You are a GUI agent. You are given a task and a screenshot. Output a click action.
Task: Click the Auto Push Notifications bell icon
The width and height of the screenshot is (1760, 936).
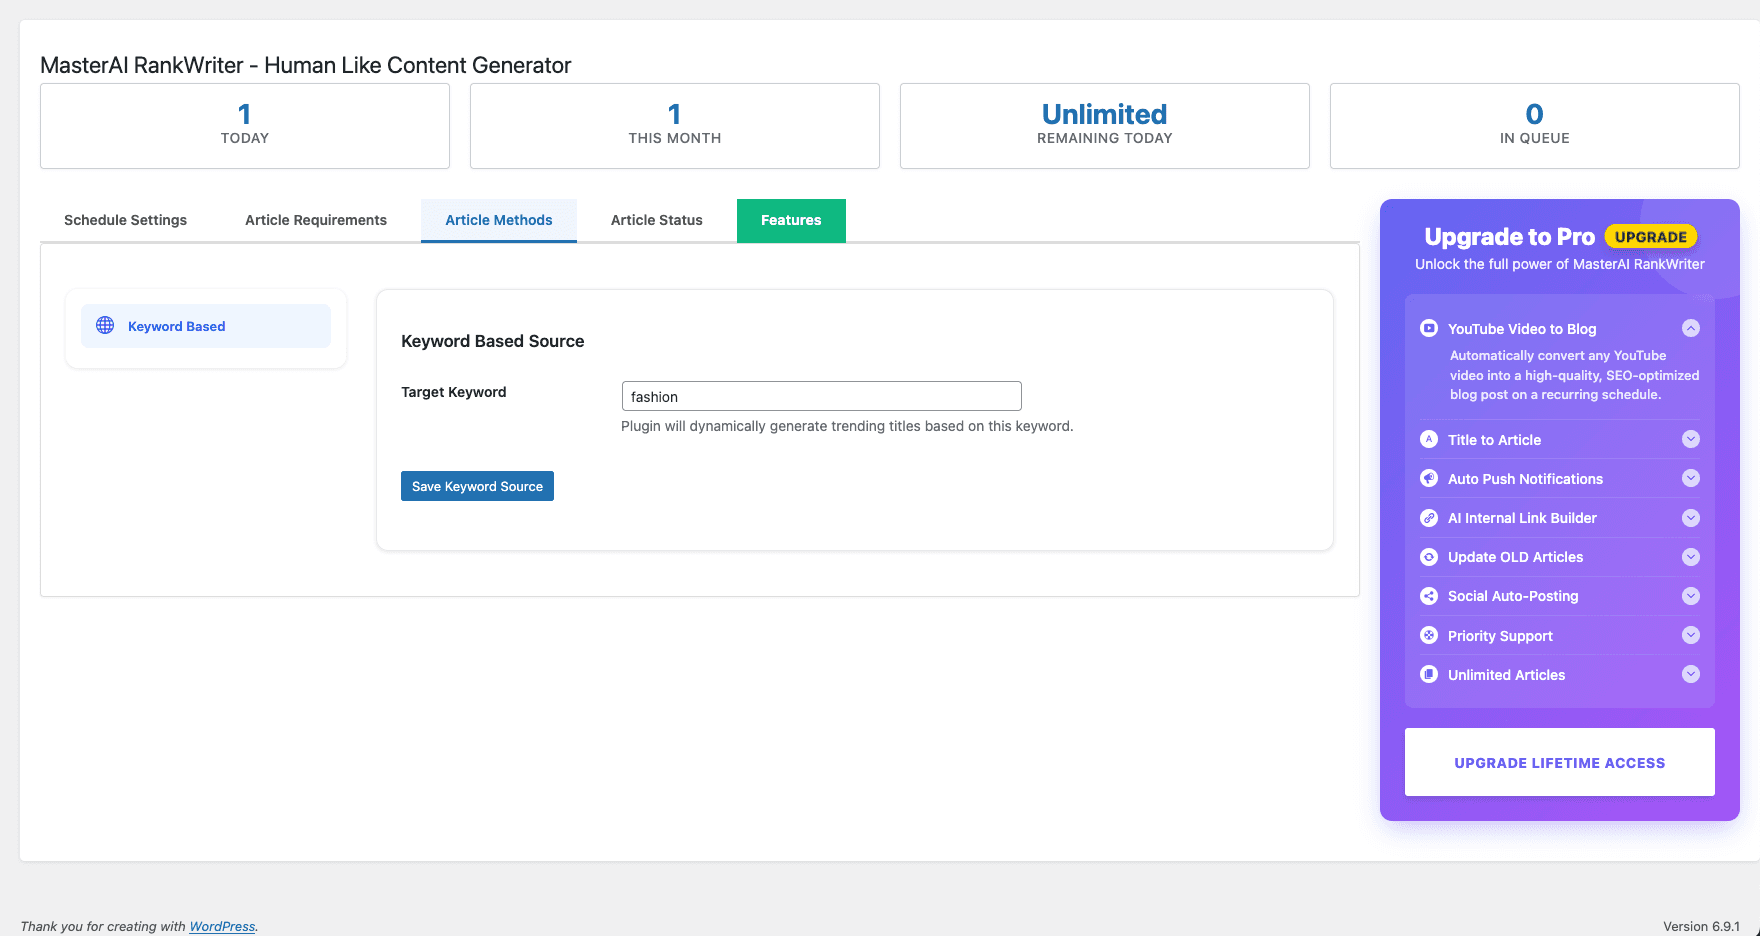coord(1428,478)
